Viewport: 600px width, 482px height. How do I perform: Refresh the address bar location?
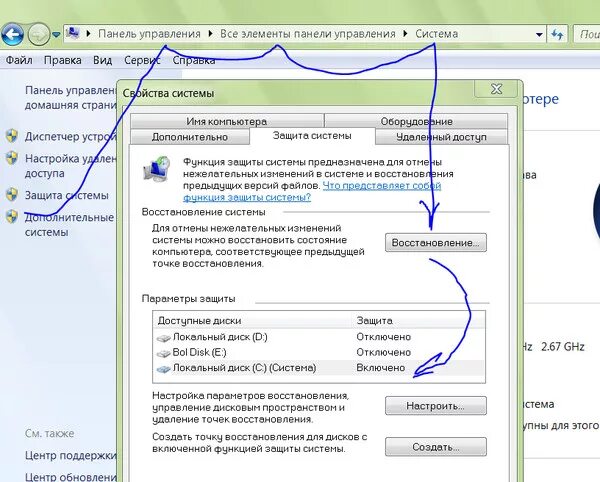point(558,35)
